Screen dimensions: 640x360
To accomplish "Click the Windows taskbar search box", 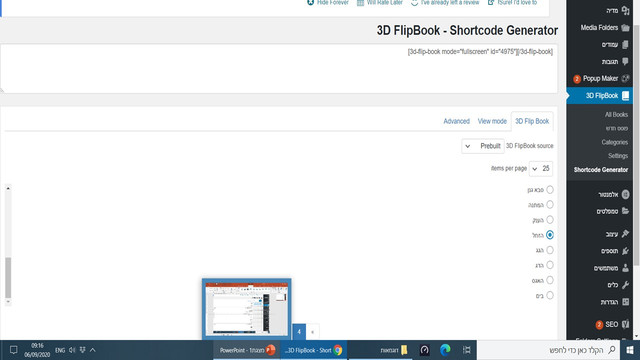I will [548, 350].
